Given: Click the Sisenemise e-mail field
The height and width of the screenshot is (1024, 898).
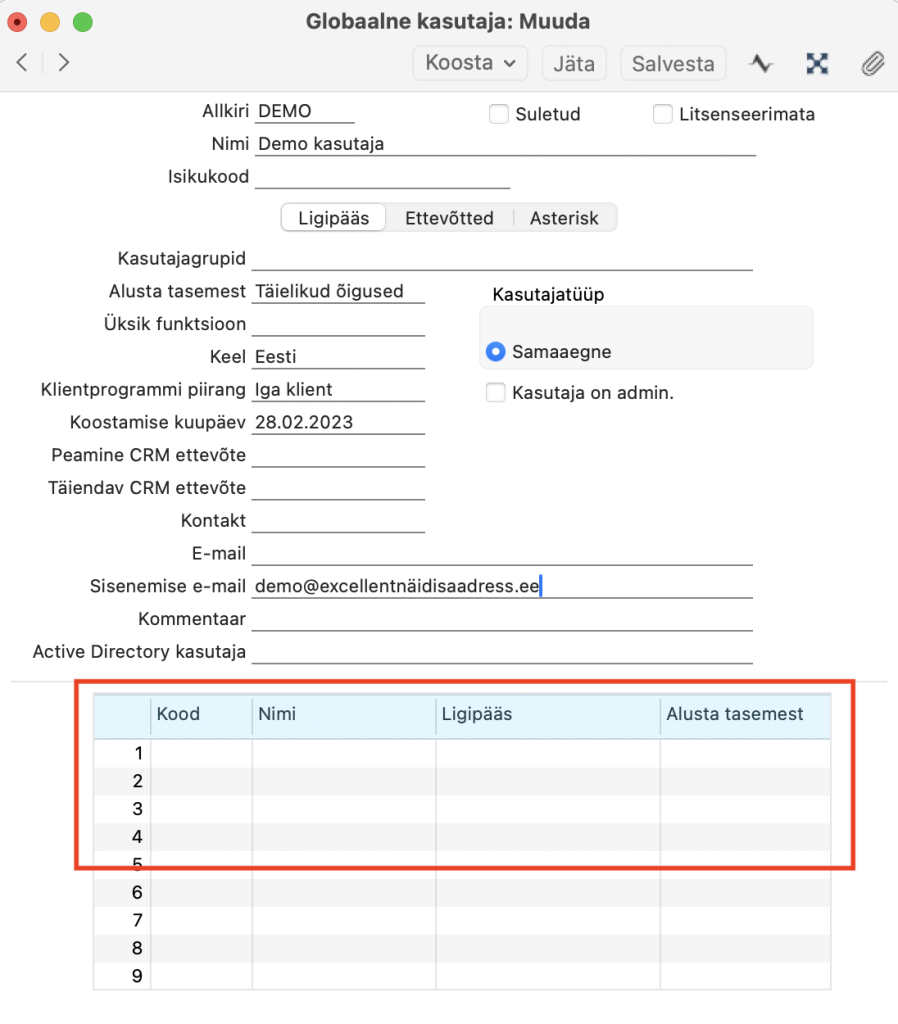Looking at the screenshot, I should tap(502, 587).
